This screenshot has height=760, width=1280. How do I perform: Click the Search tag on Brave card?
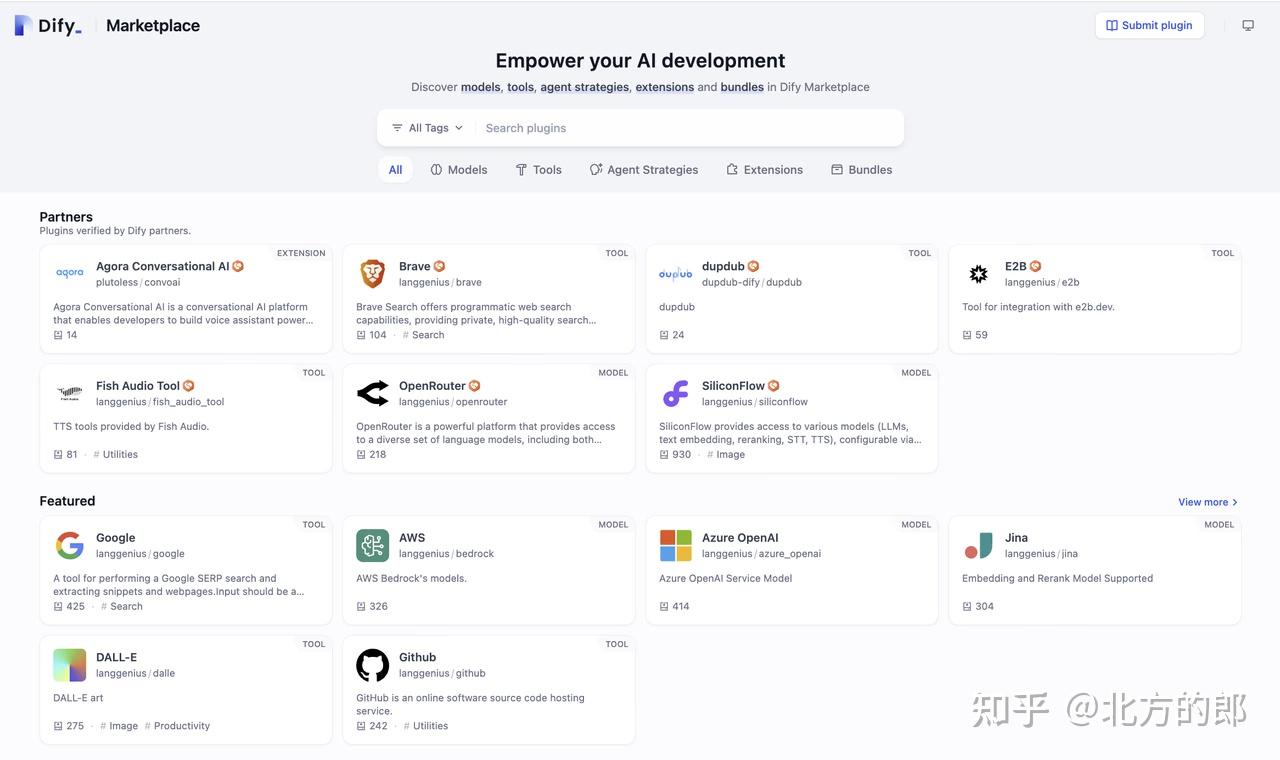tap(424, 335)
